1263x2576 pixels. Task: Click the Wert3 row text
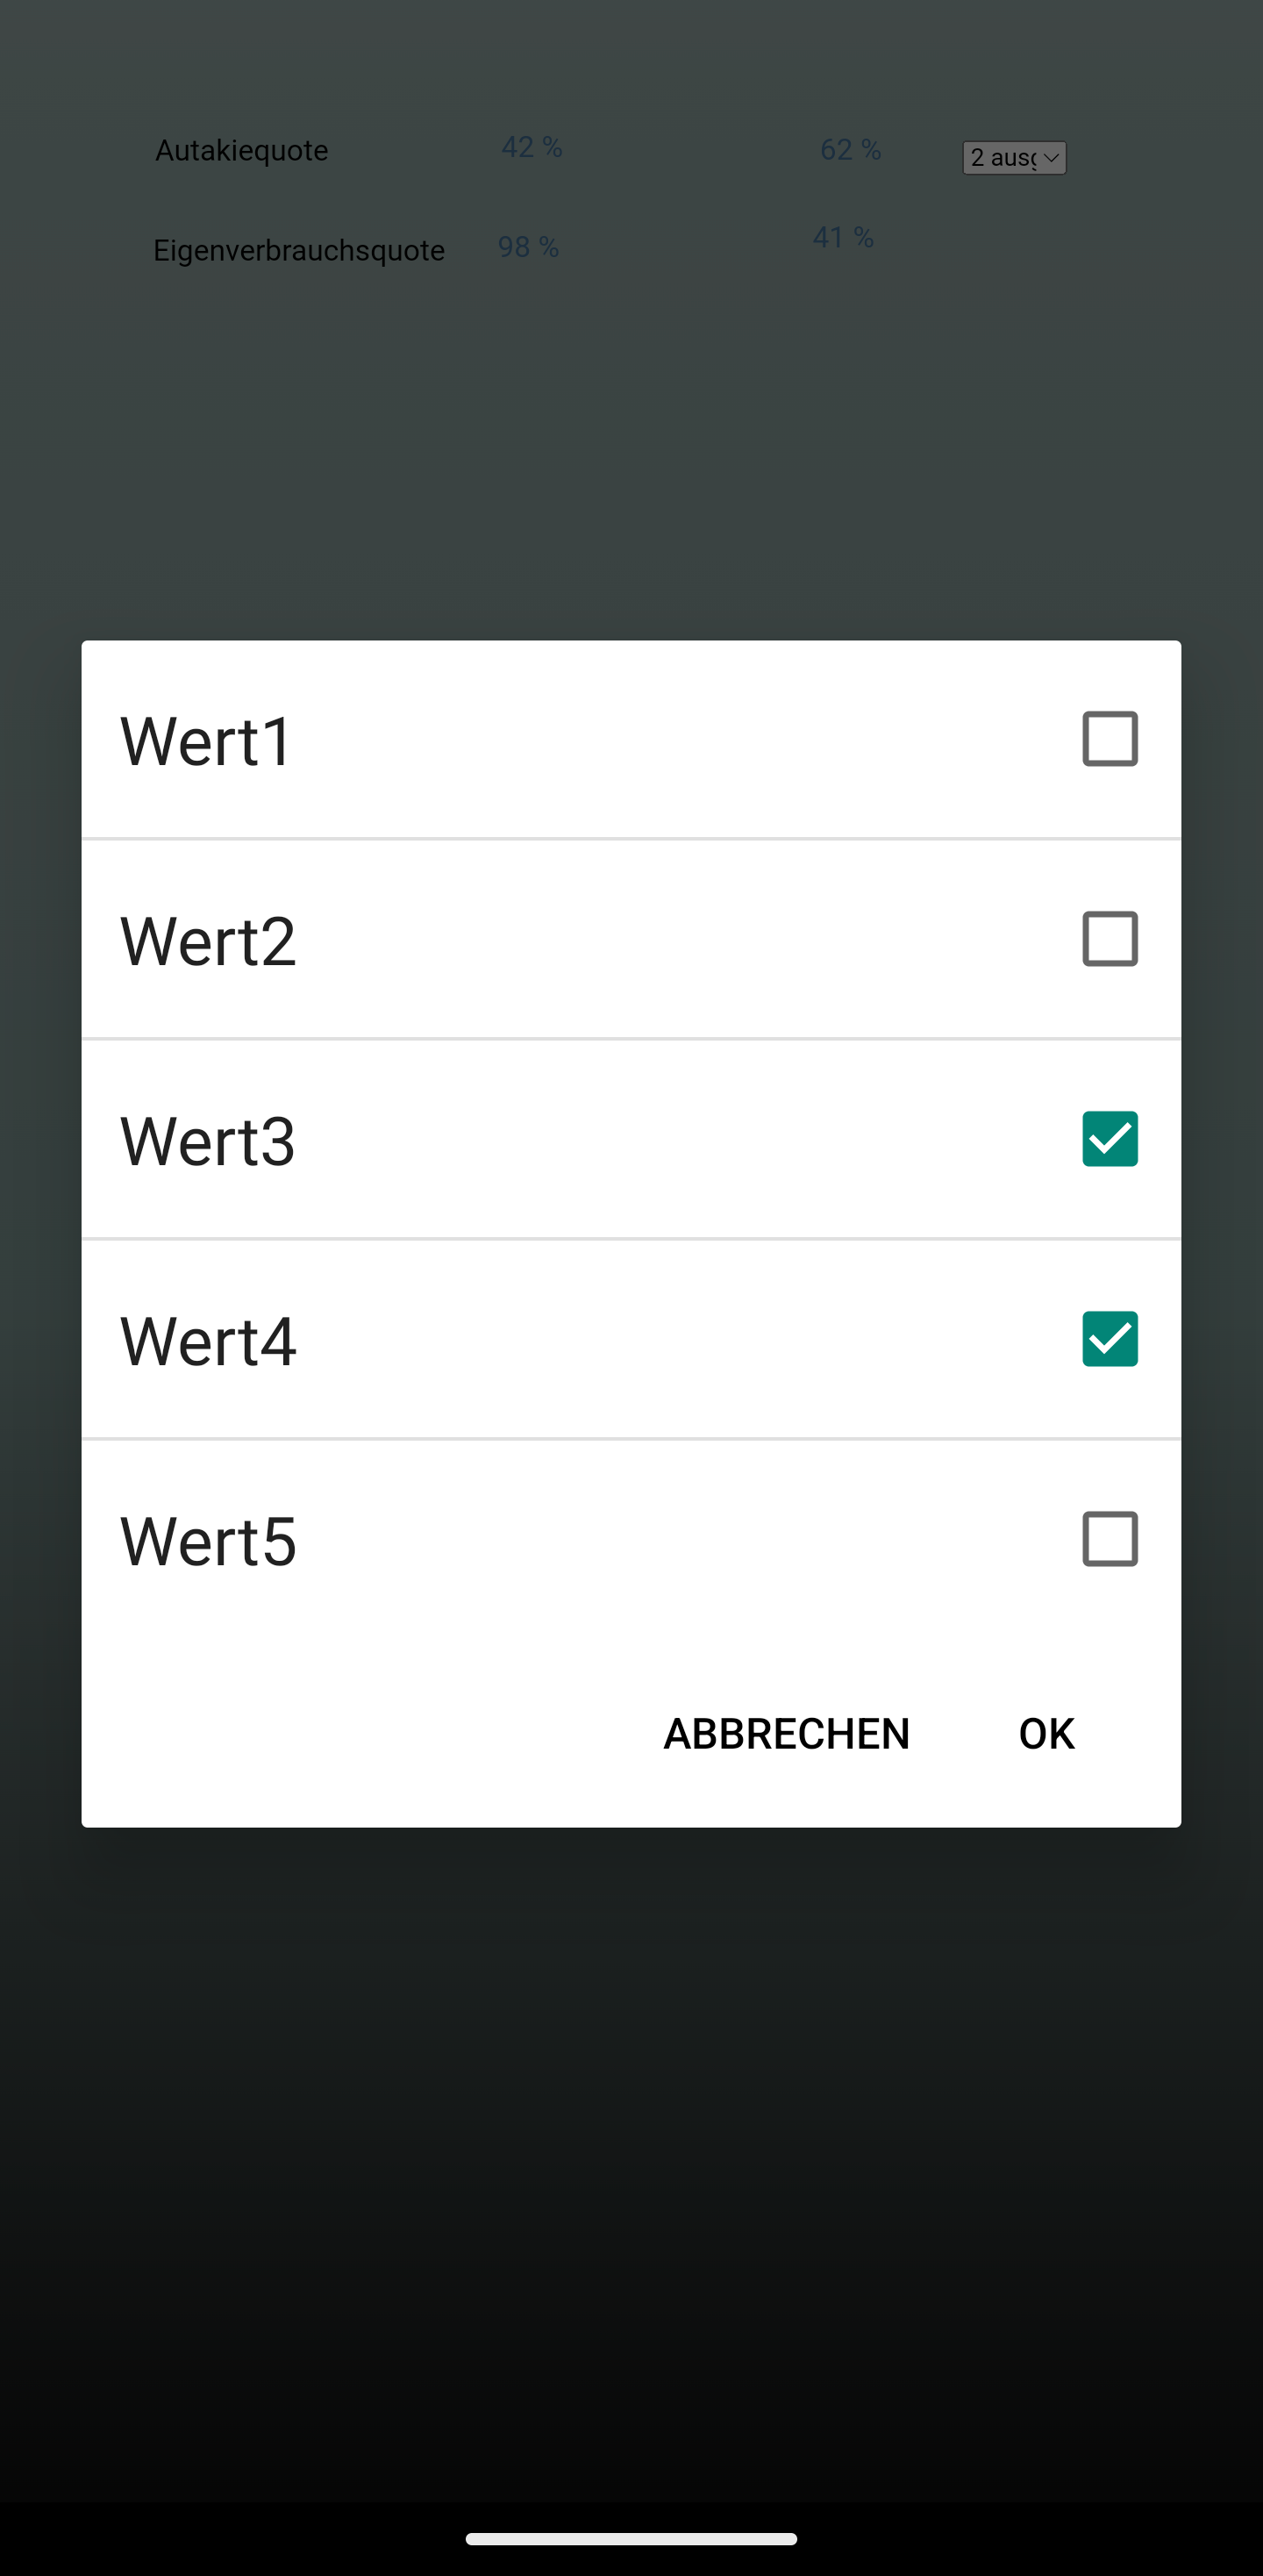[x=207, y=1139]
